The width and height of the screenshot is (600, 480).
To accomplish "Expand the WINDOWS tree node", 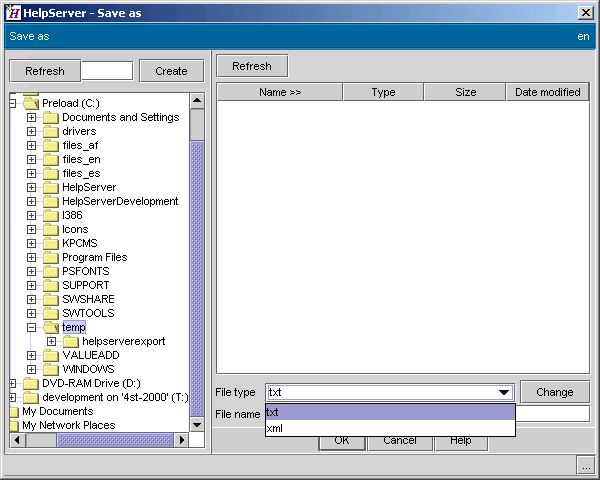I will 31,369.
